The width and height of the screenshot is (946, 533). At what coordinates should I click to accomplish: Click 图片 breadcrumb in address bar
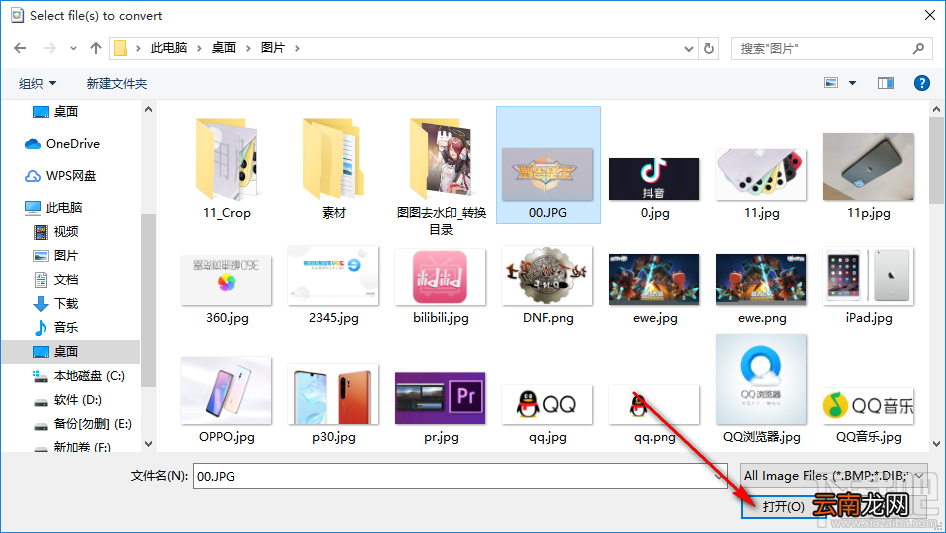273,48
